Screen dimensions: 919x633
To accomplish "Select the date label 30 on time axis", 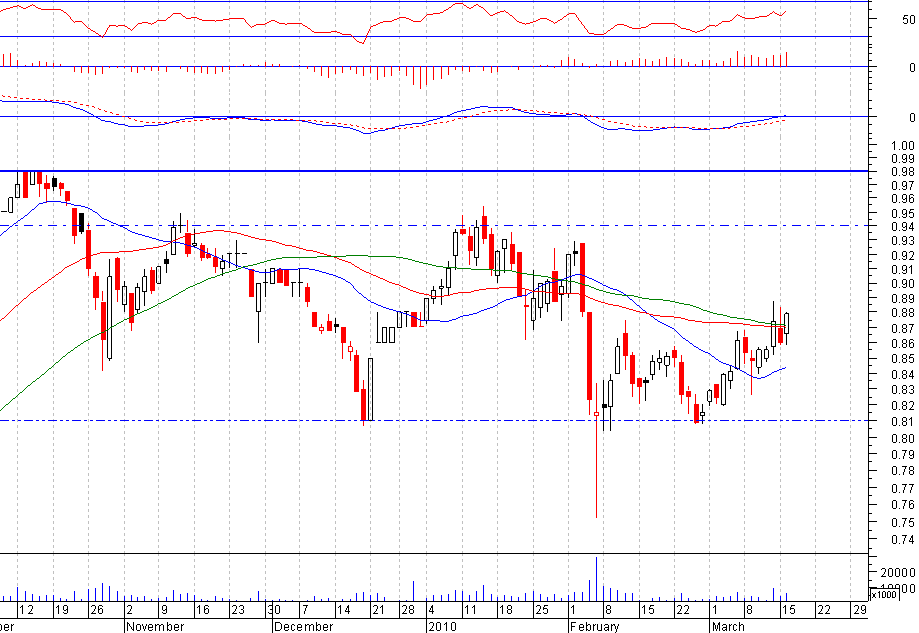I will 274,610.
